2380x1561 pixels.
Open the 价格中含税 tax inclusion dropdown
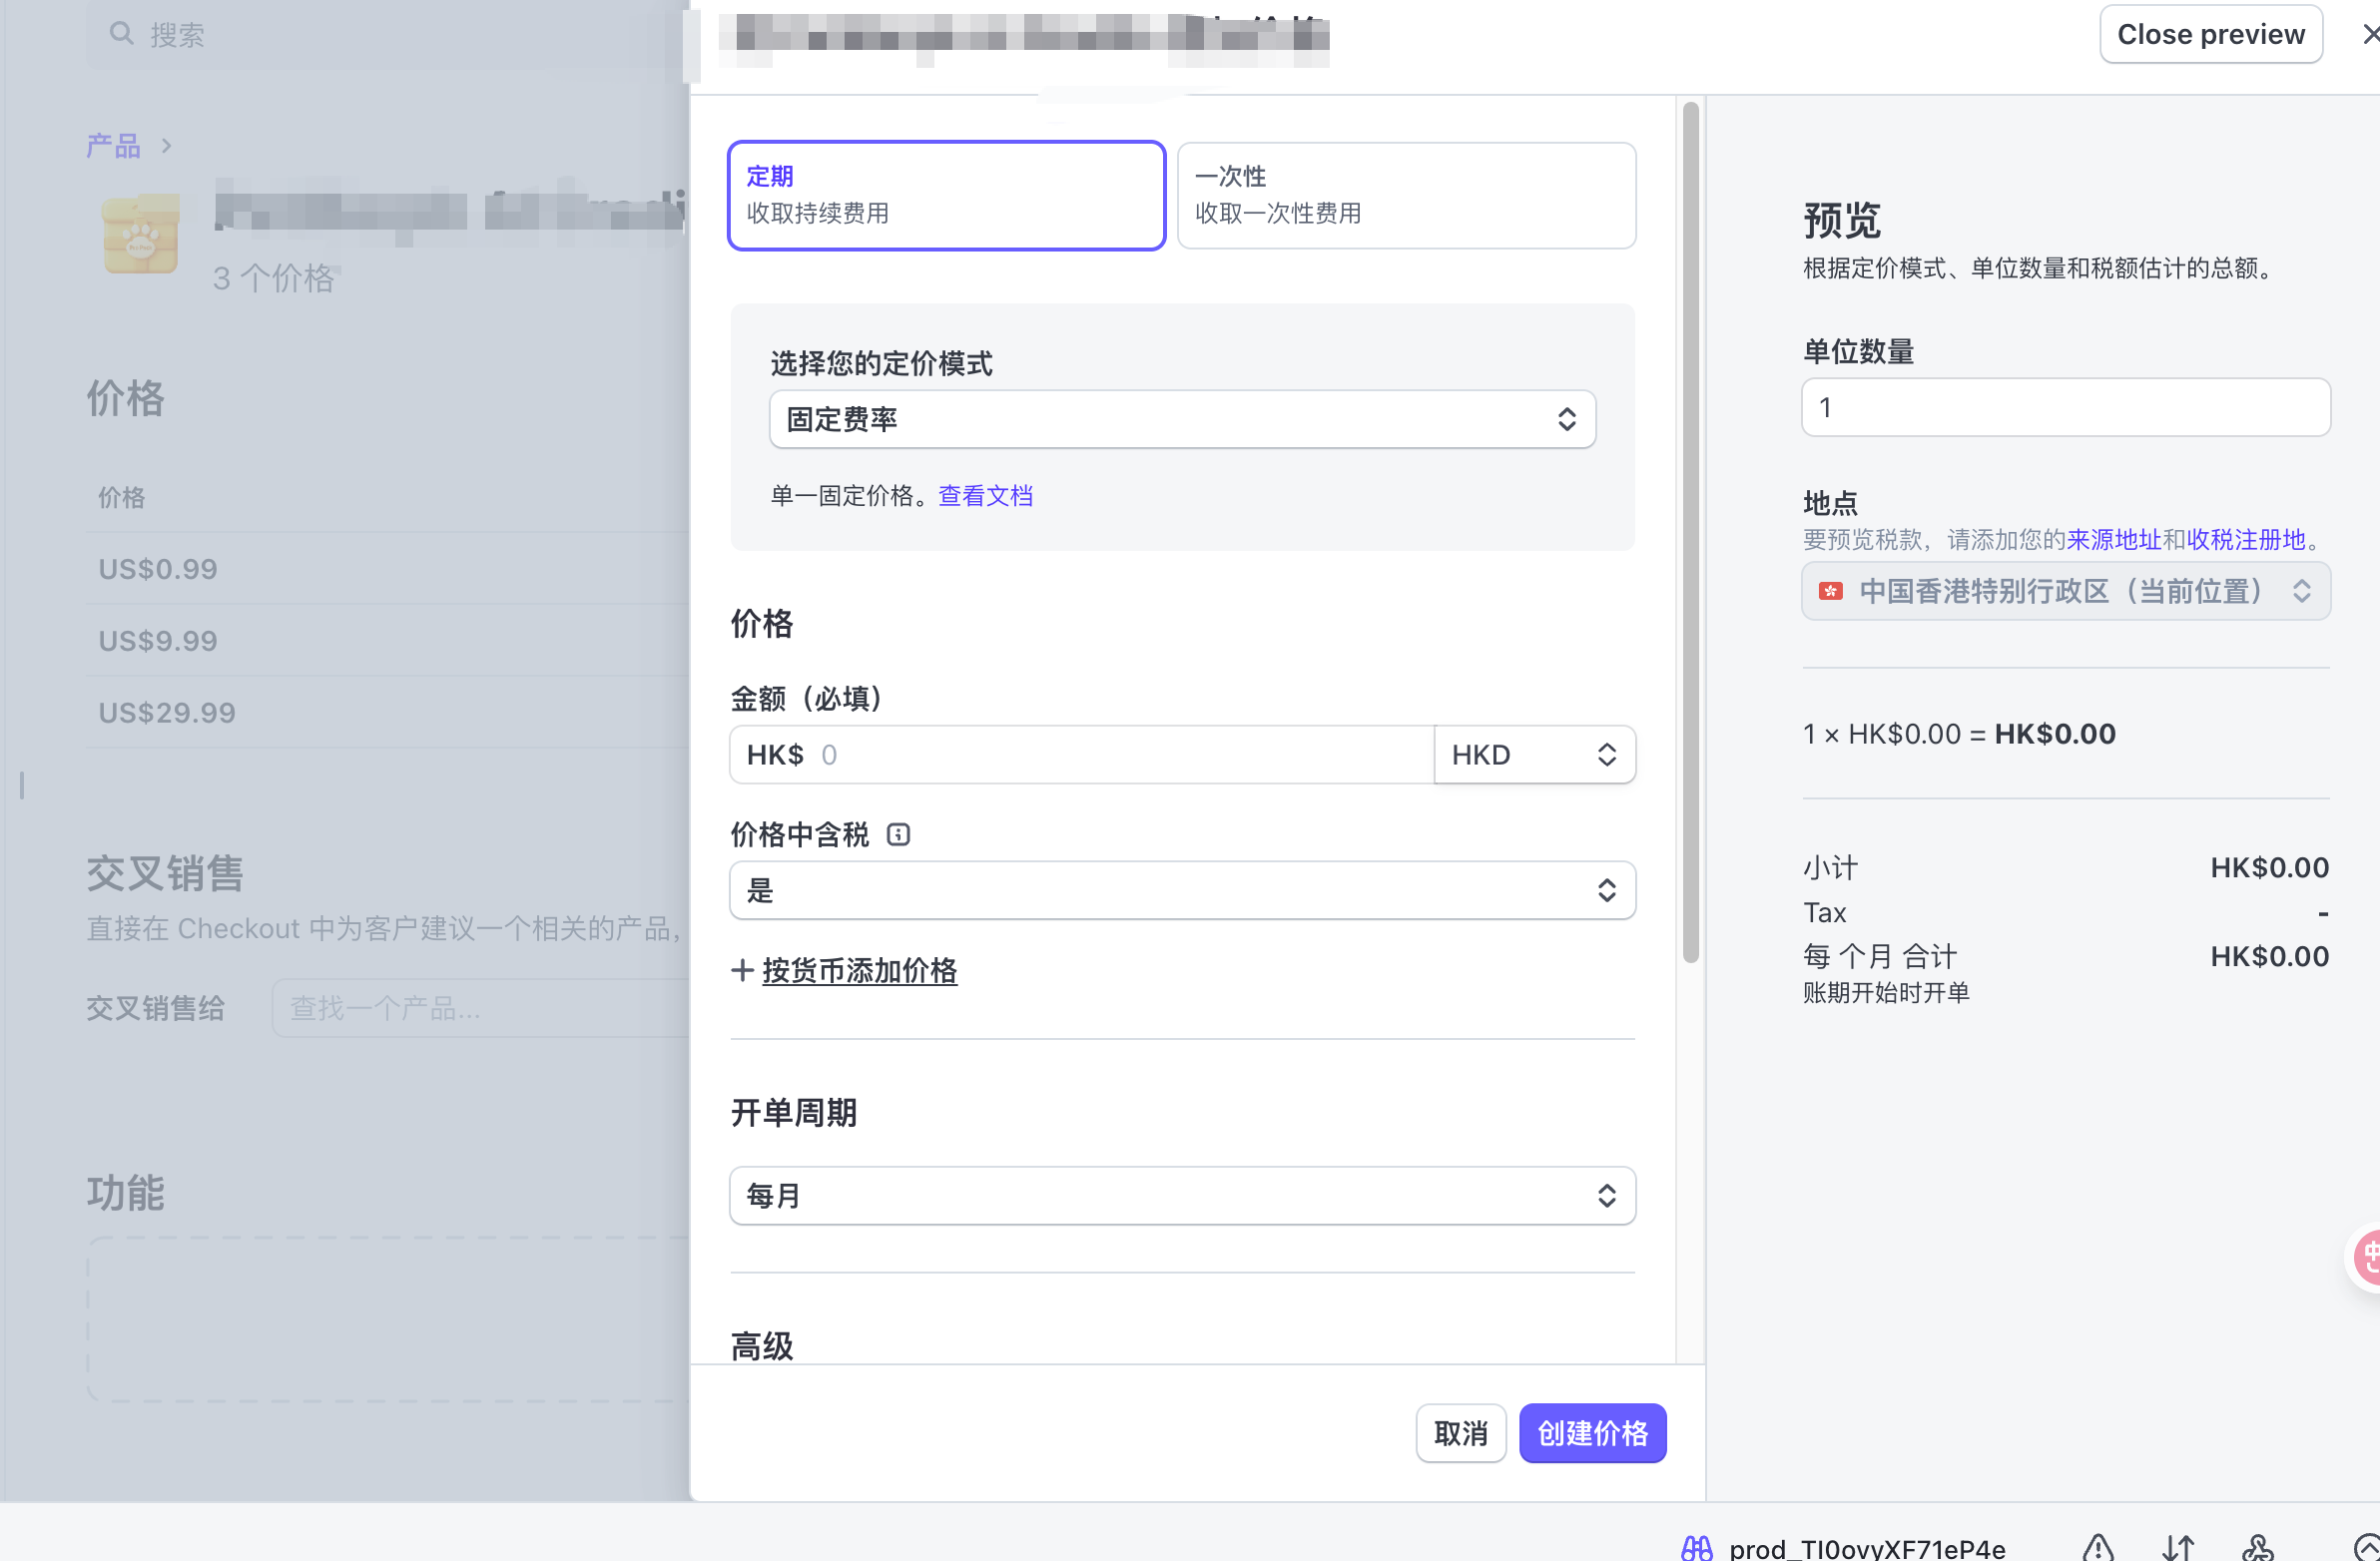1181,890
